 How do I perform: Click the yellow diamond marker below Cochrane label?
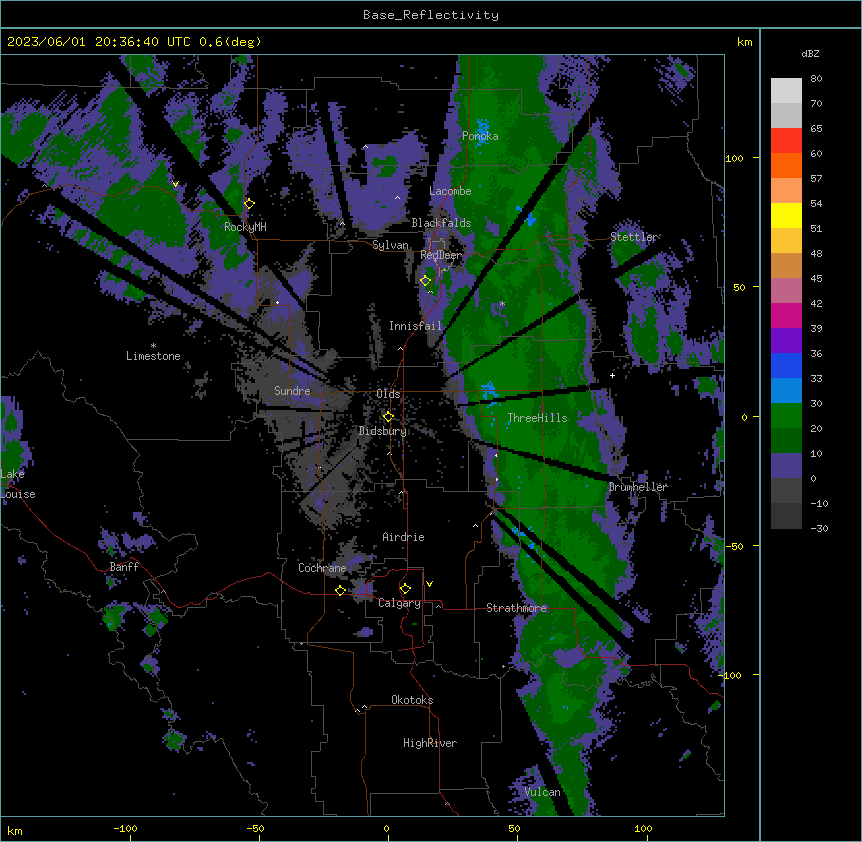click(340, 591)
